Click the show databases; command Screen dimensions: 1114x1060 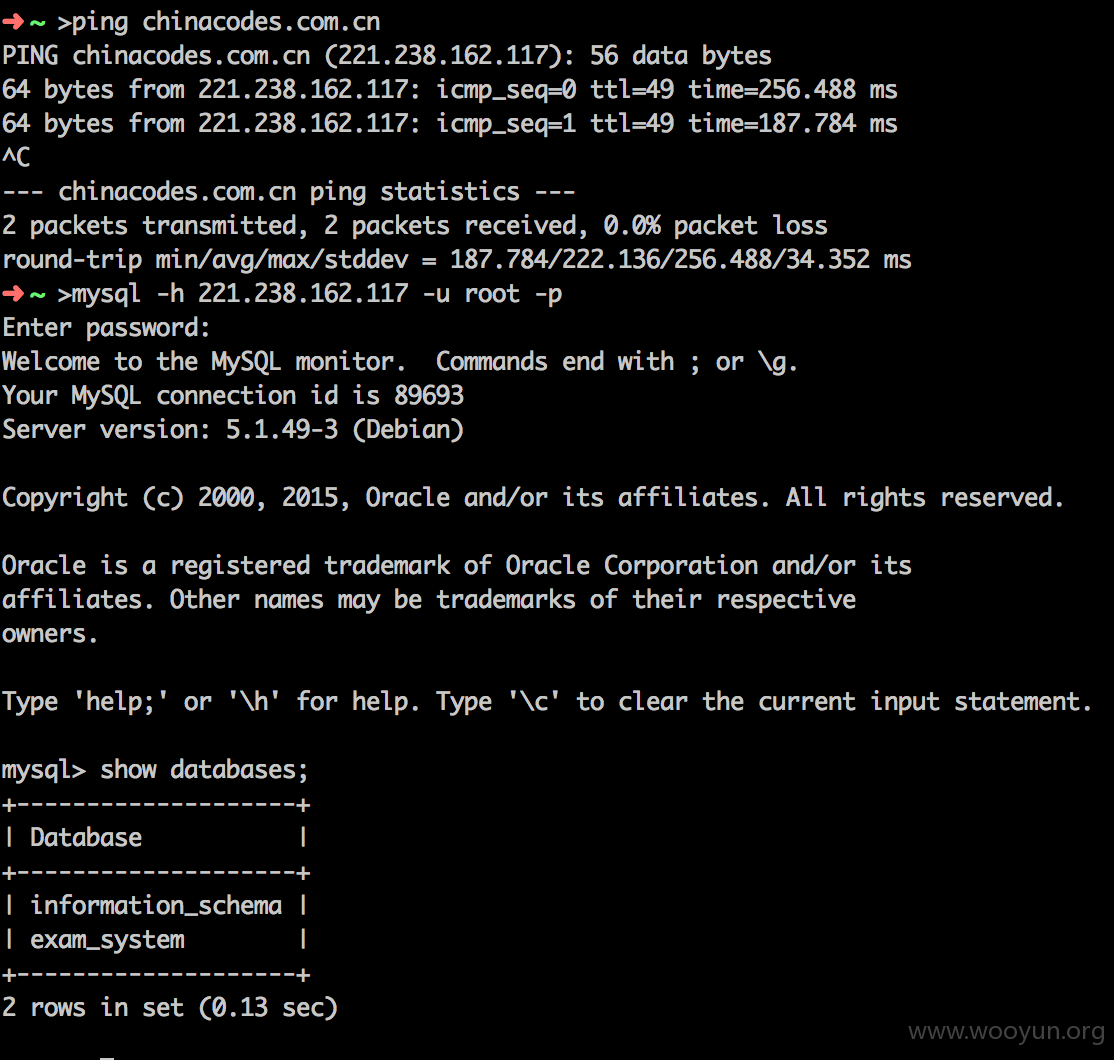tap(204, 770)
